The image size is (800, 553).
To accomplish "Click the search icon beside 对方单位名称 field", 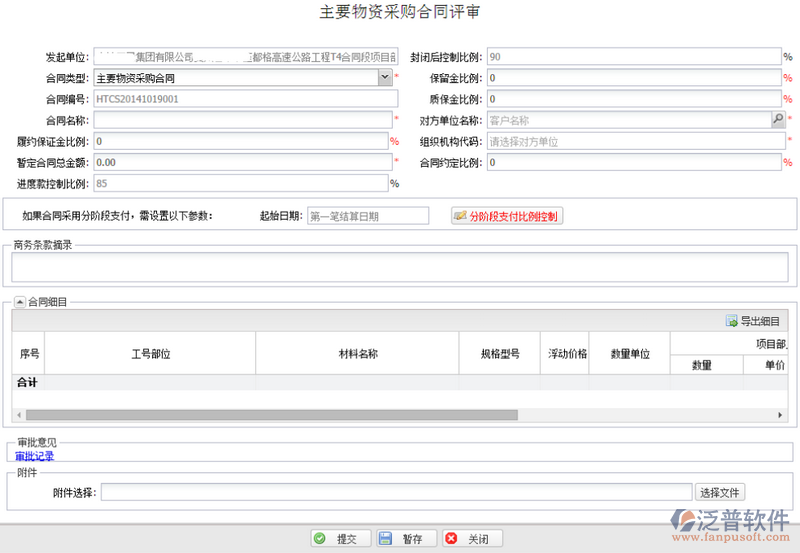I will [778, 120].
